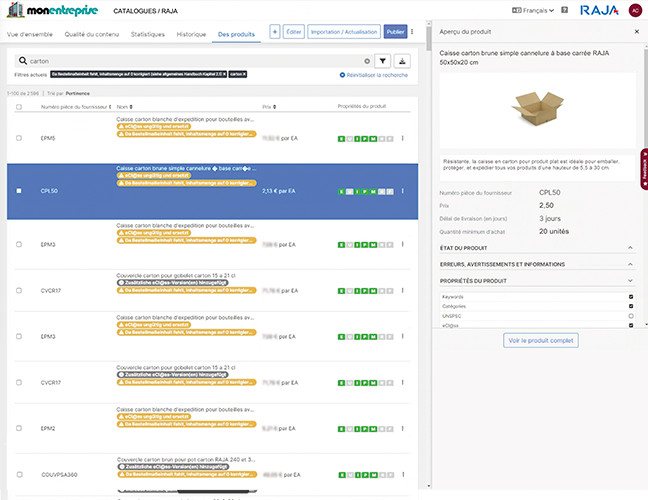Close the Aperçu du produit panel

[637, 31]
